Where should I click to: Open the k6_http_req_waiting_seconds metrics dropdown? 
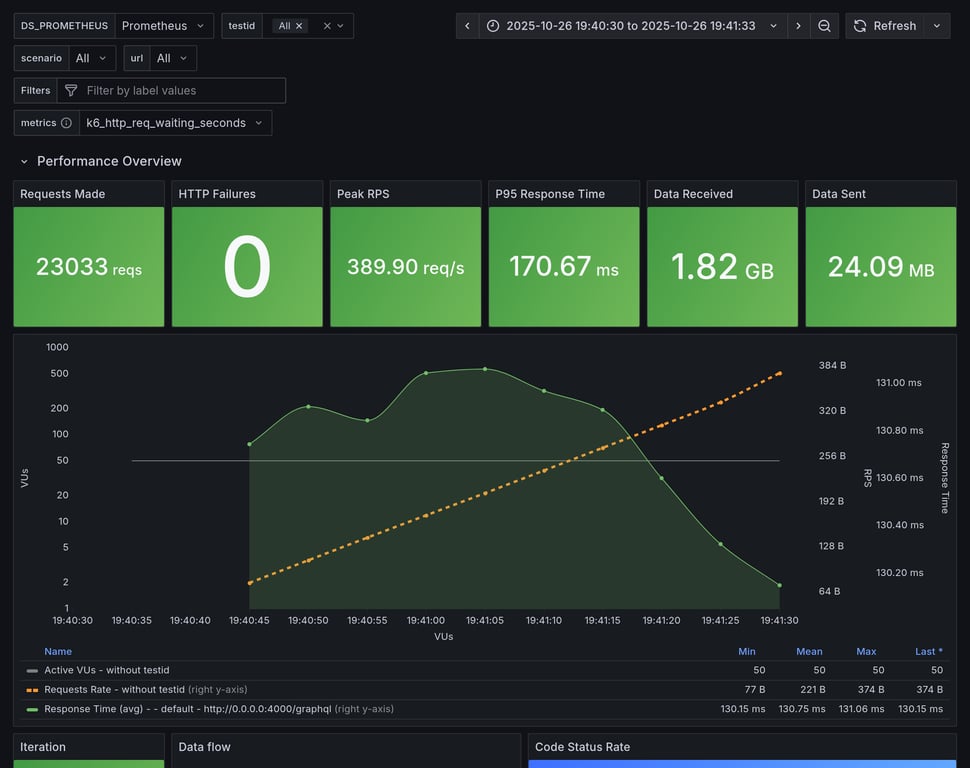coord(175,123)
